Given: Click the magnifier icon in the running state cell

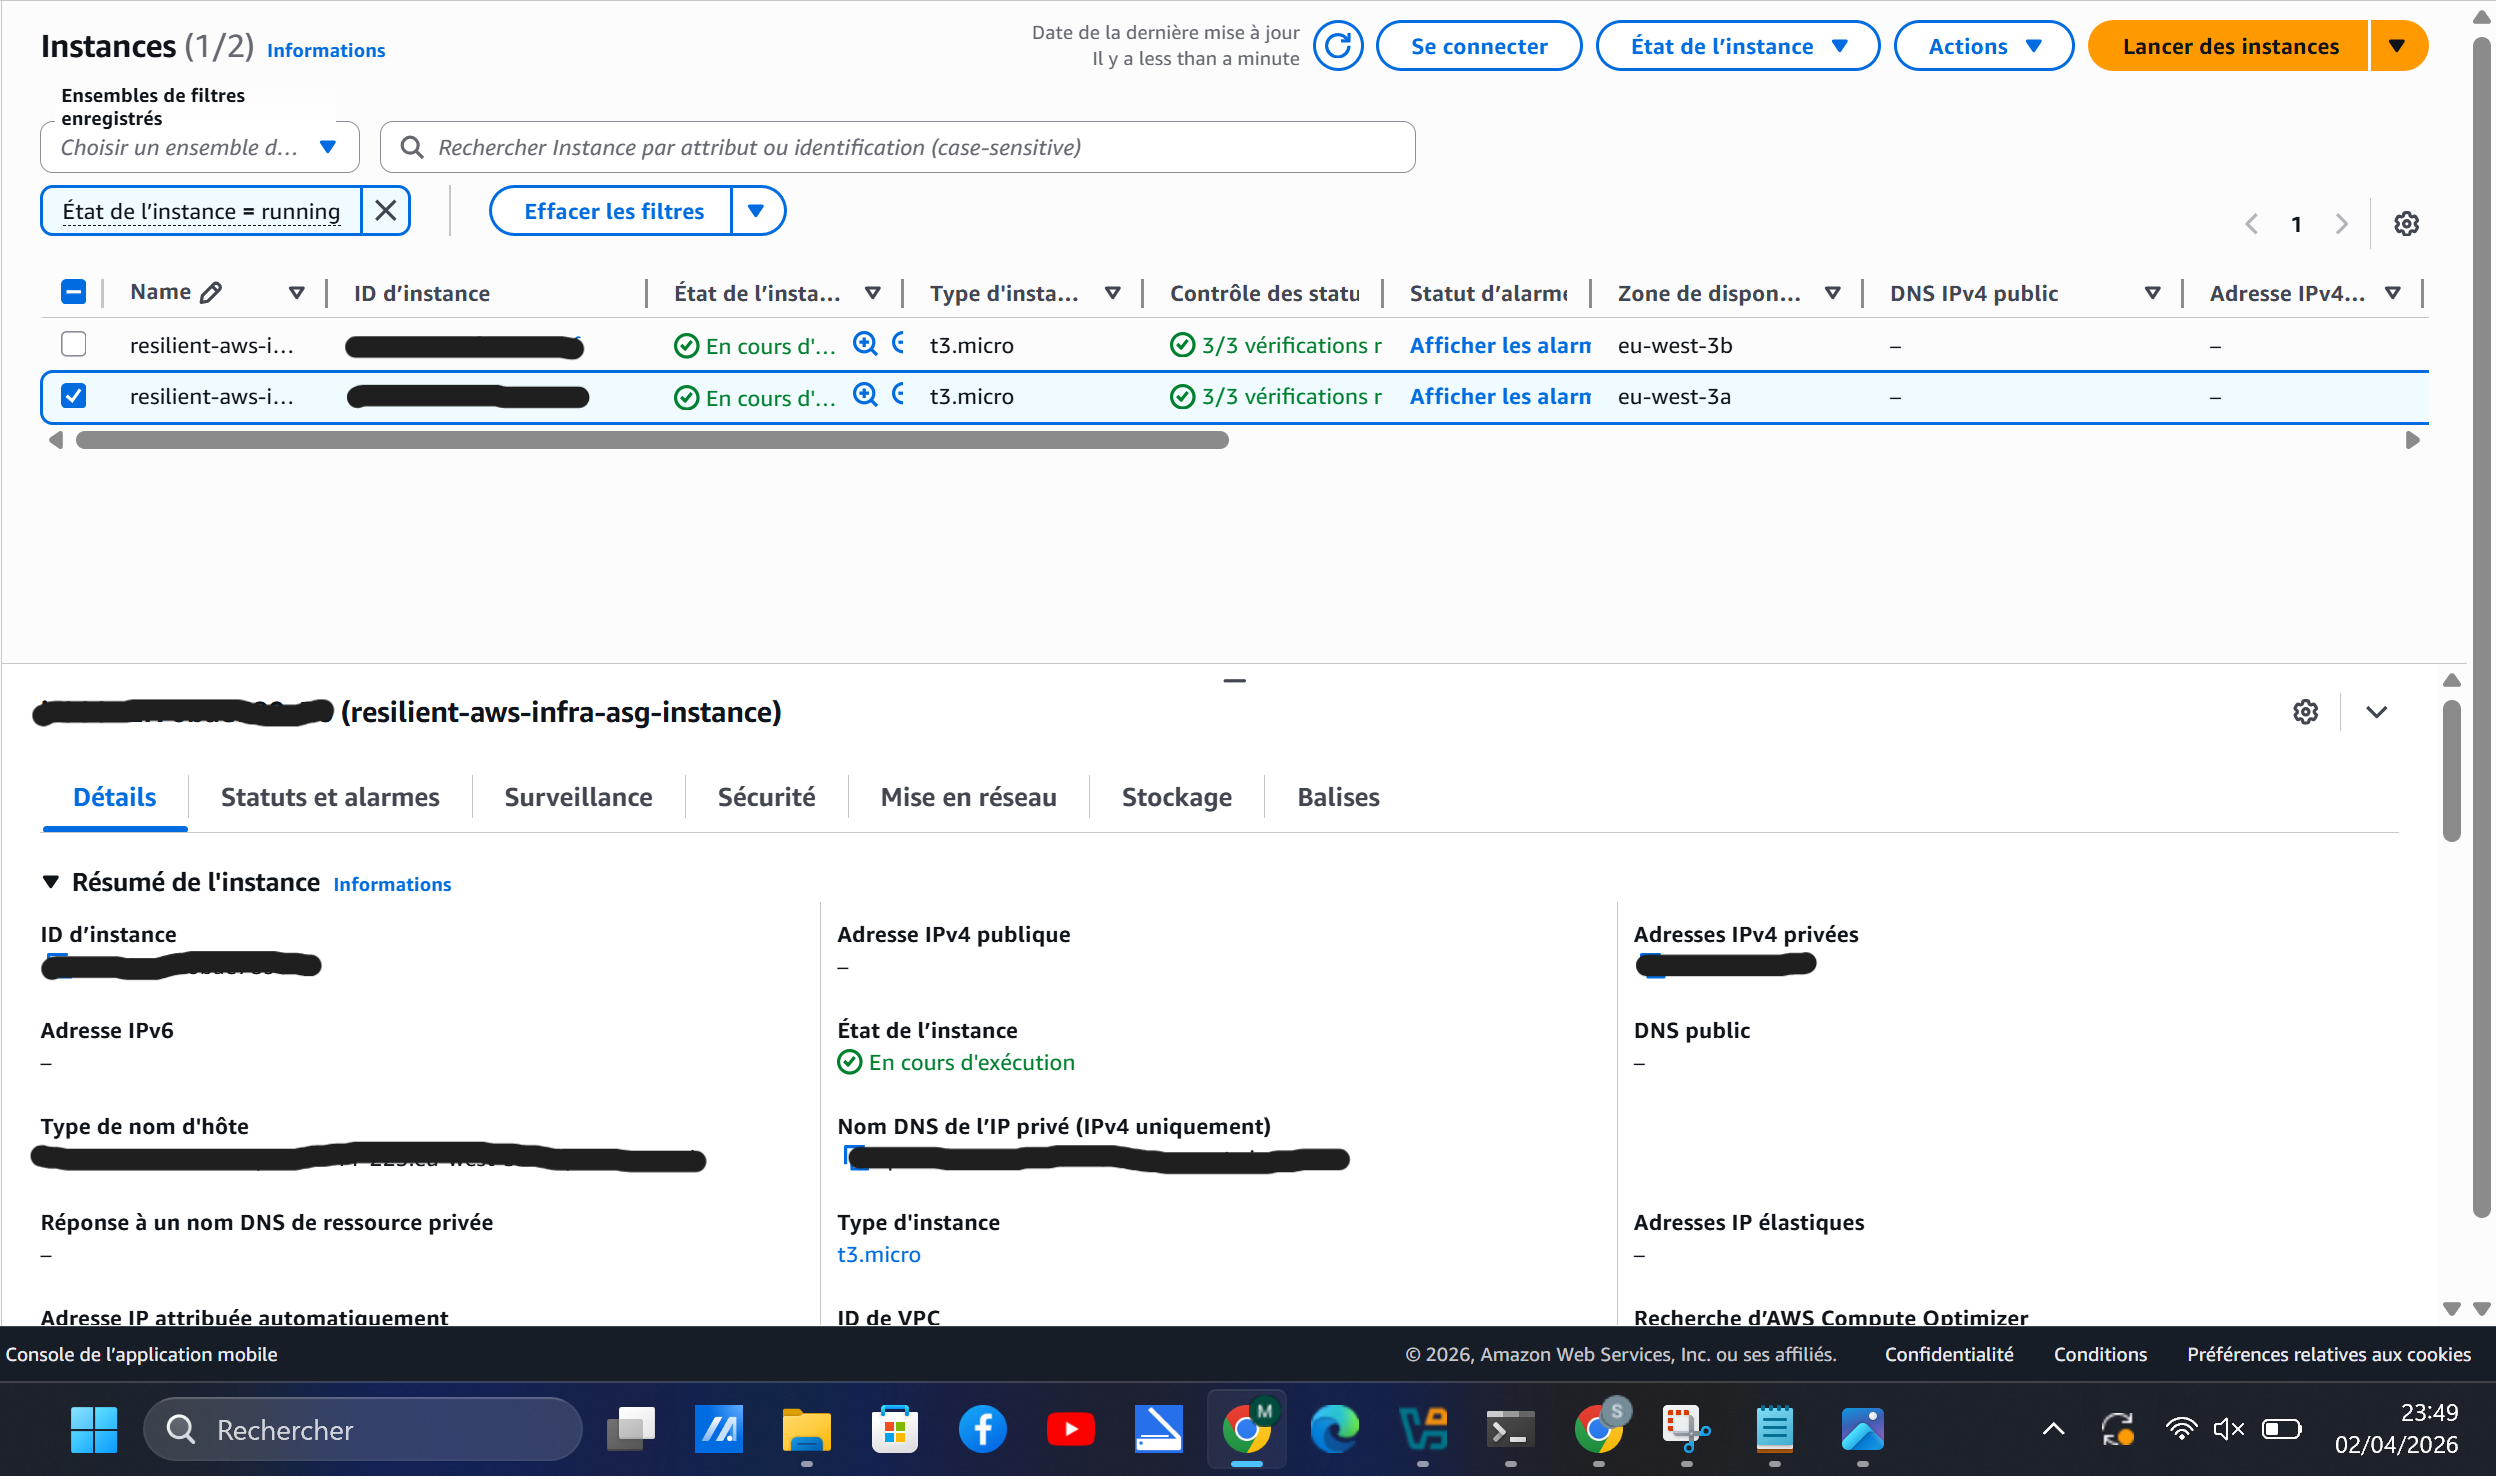Looking at the screenshot, I should click(x=863, y=344).
